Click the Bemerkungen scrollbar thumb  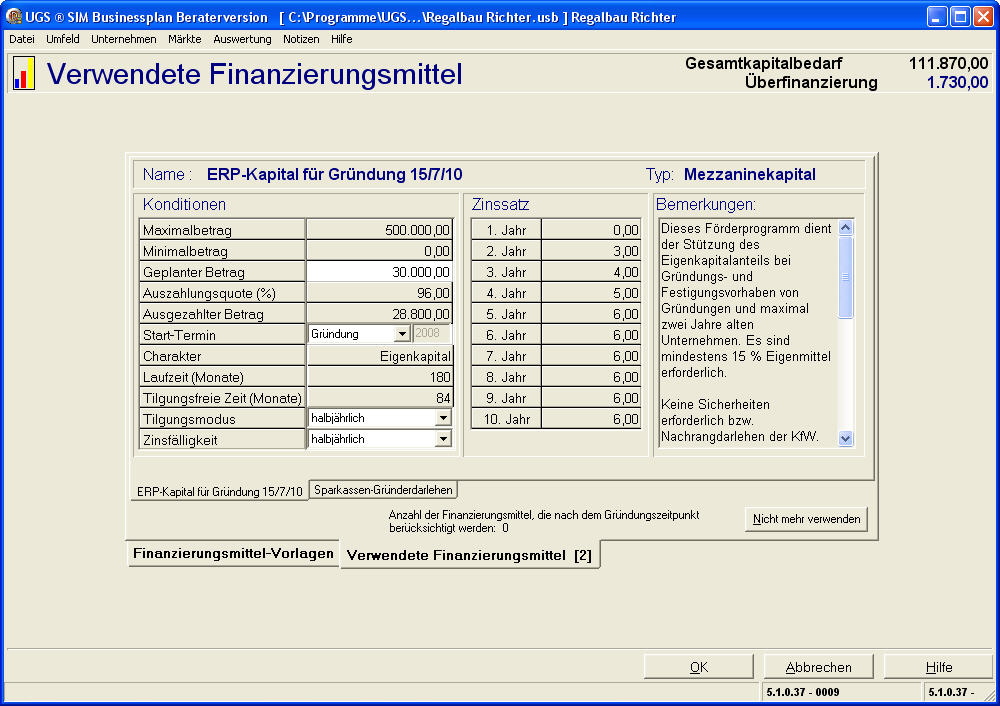[x=846, y=277]
